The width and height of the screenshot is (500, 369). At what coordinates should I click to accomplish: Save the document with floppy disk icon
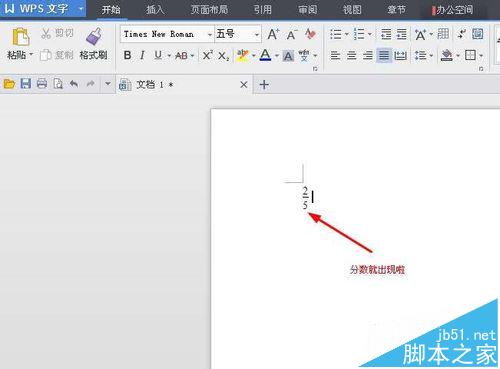[x=25, y=83]
